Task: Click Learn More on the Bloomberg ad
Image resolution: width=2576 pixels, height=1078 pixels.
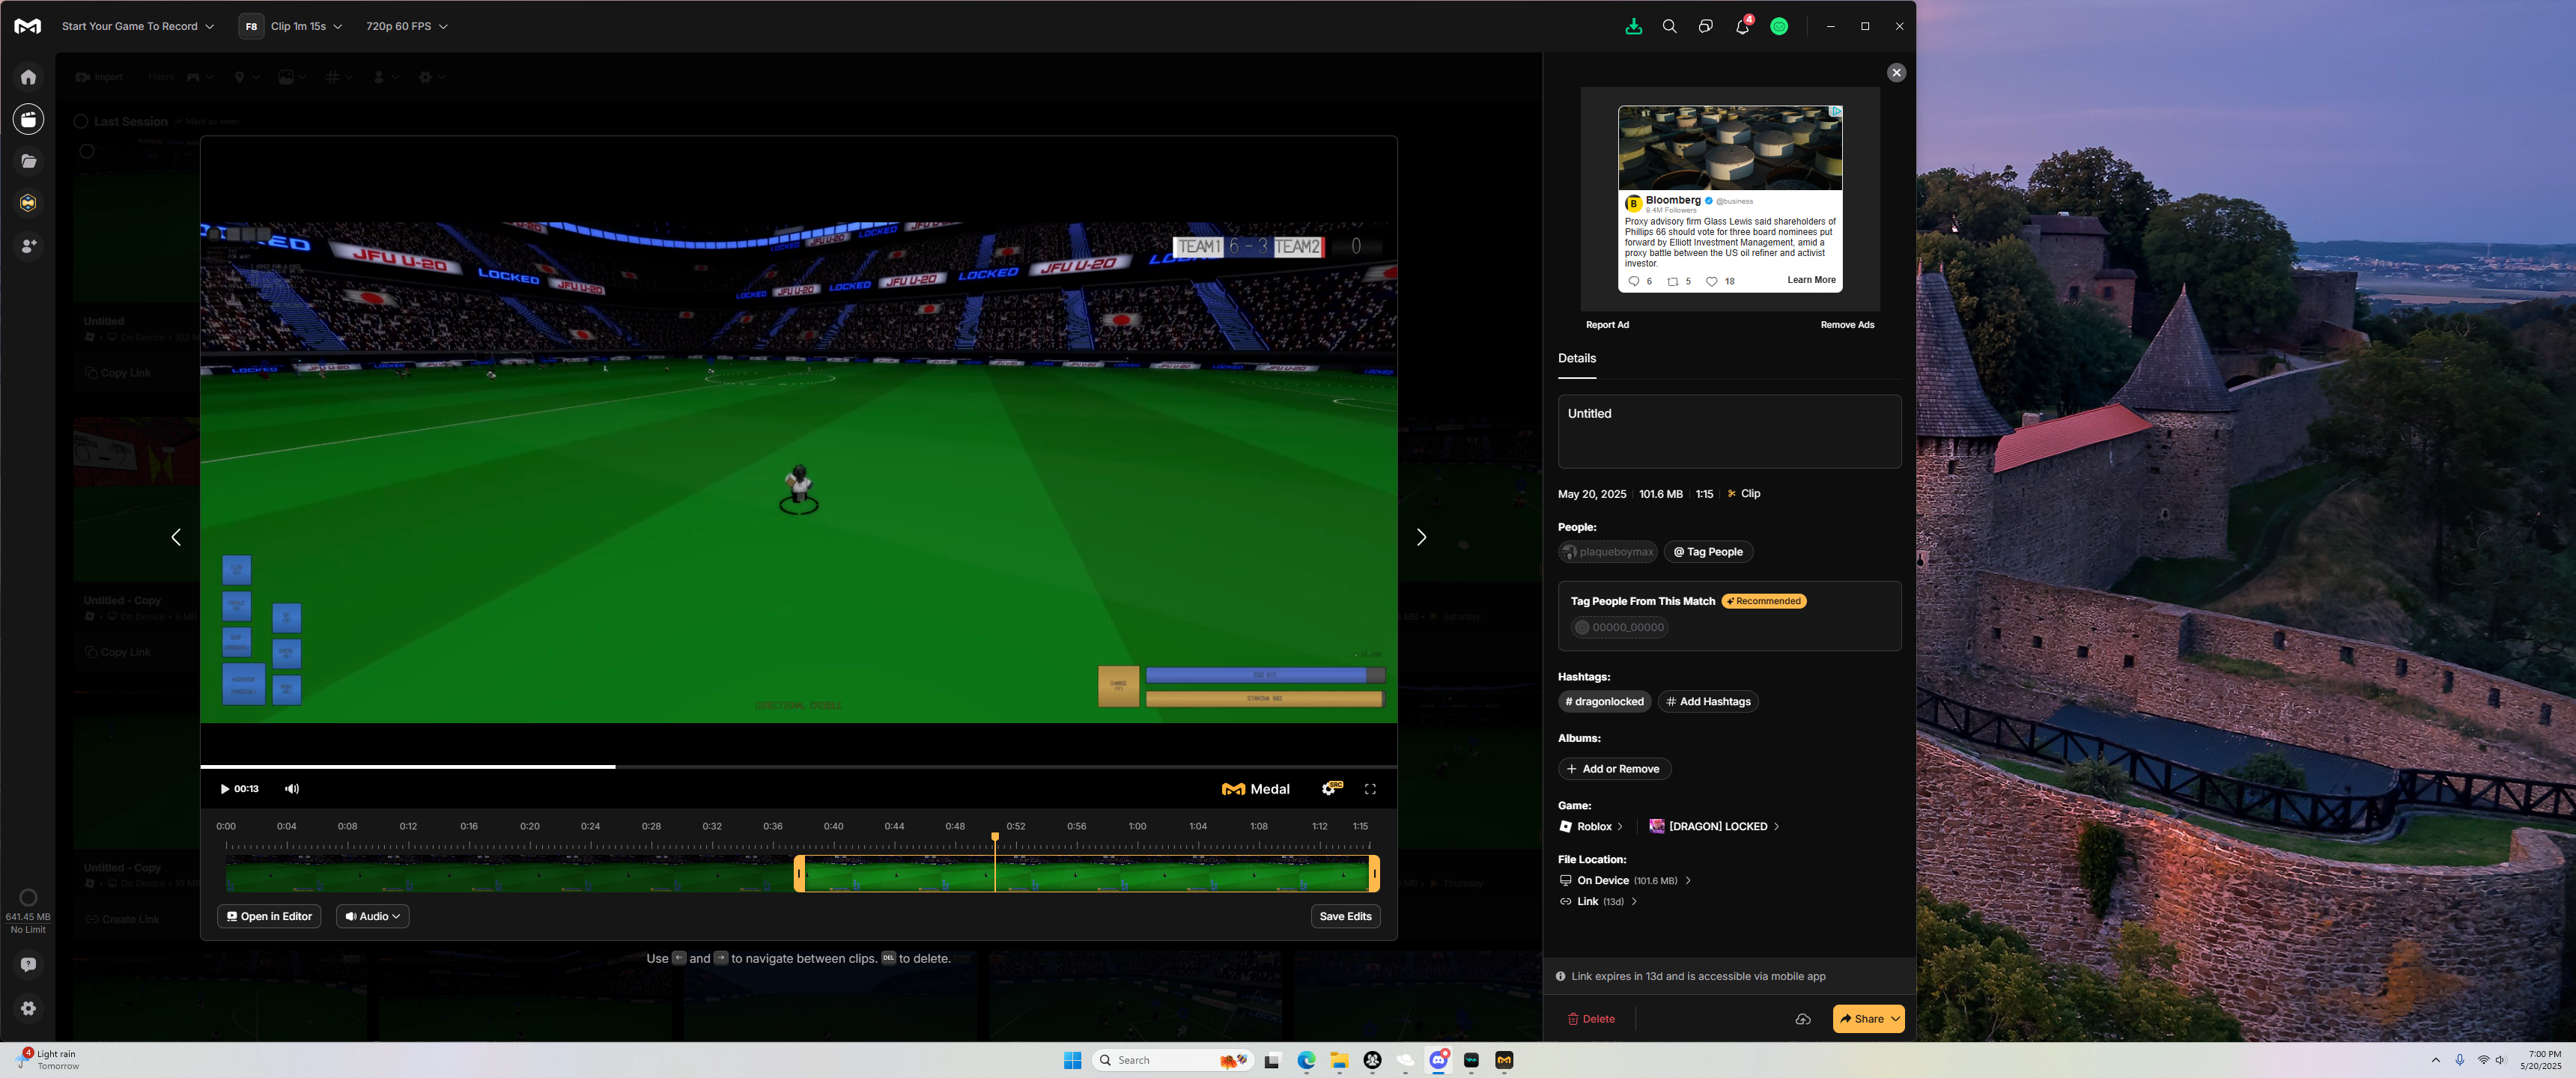Action: pyautogui.click(x=1811, y=280)
